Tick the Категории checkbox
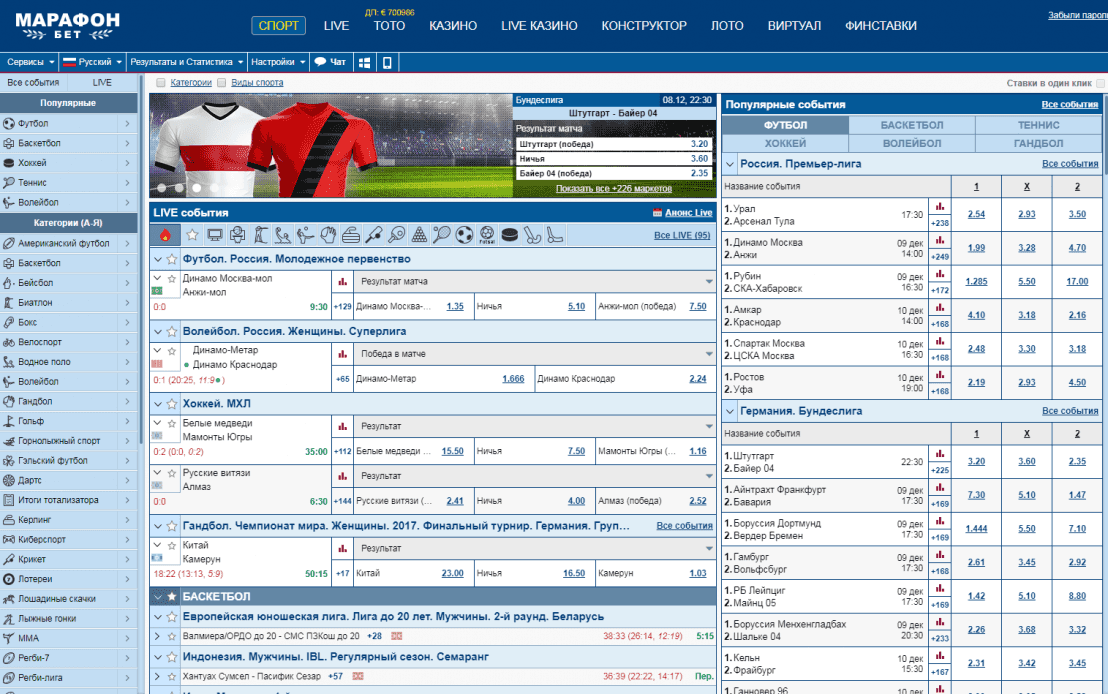This screenshot has width=1108, height=694. [x=161, y=83]
